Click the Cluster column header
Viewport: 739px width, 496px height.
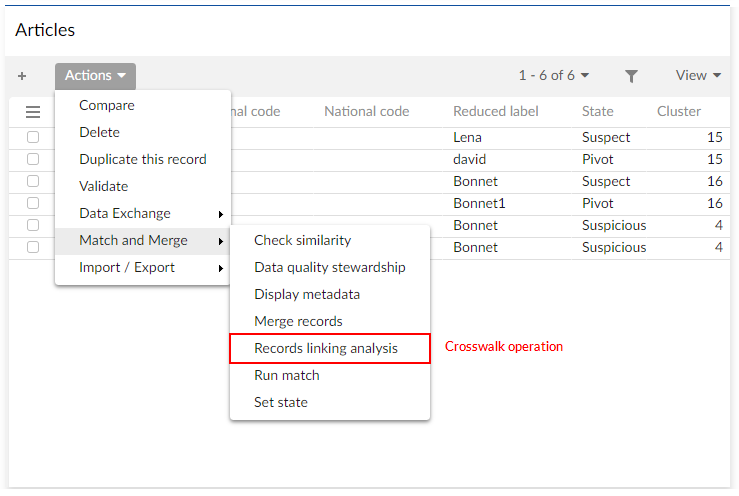tap(679, 111)
